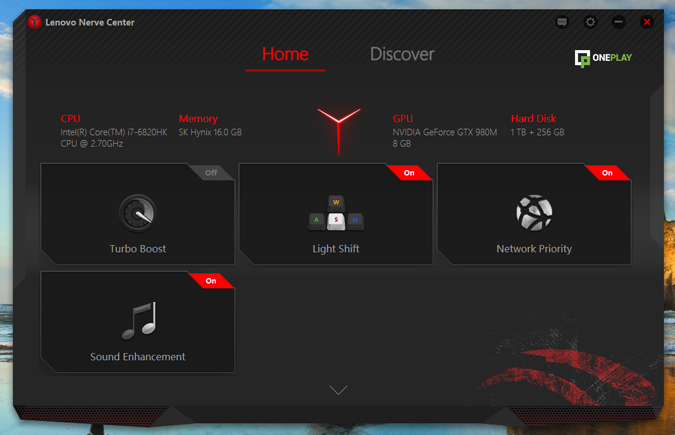Click the Sound Enhancement music note icon
Screen dimensions: 675x435
tap(139, 321)
